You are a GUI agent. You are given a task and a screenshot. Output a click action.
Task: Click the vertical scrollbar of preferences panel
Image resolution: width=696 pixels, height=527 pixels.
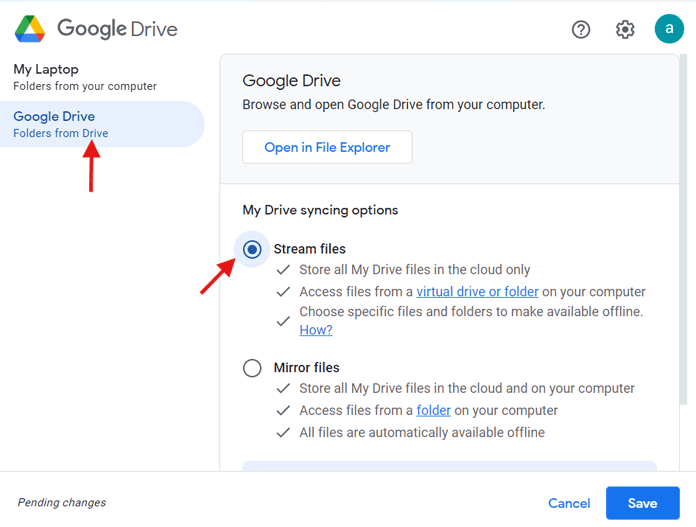683,231
